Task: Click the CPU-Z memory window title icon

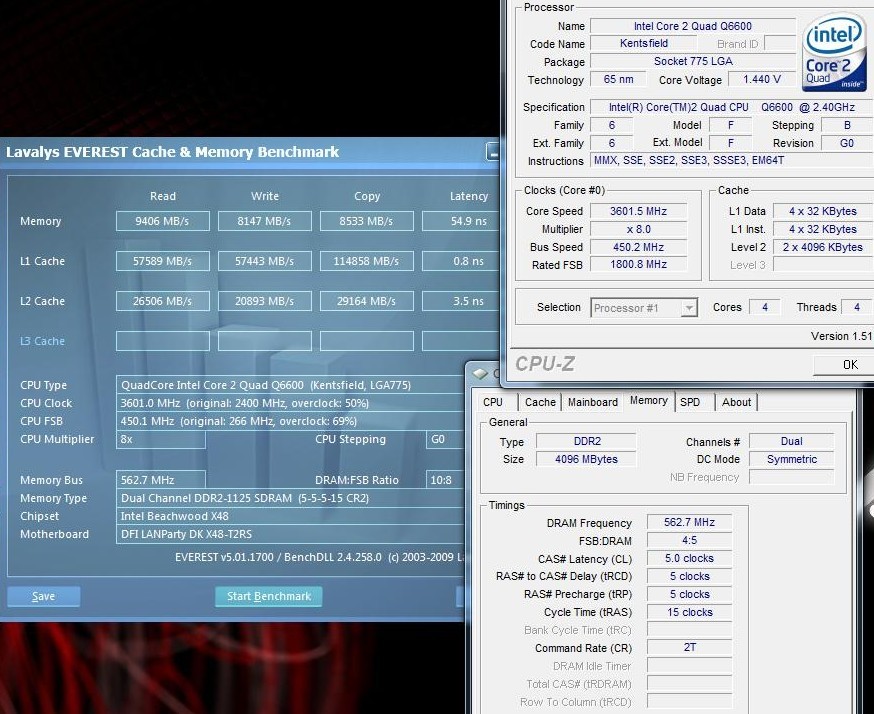Action: (x=480, y=373)
